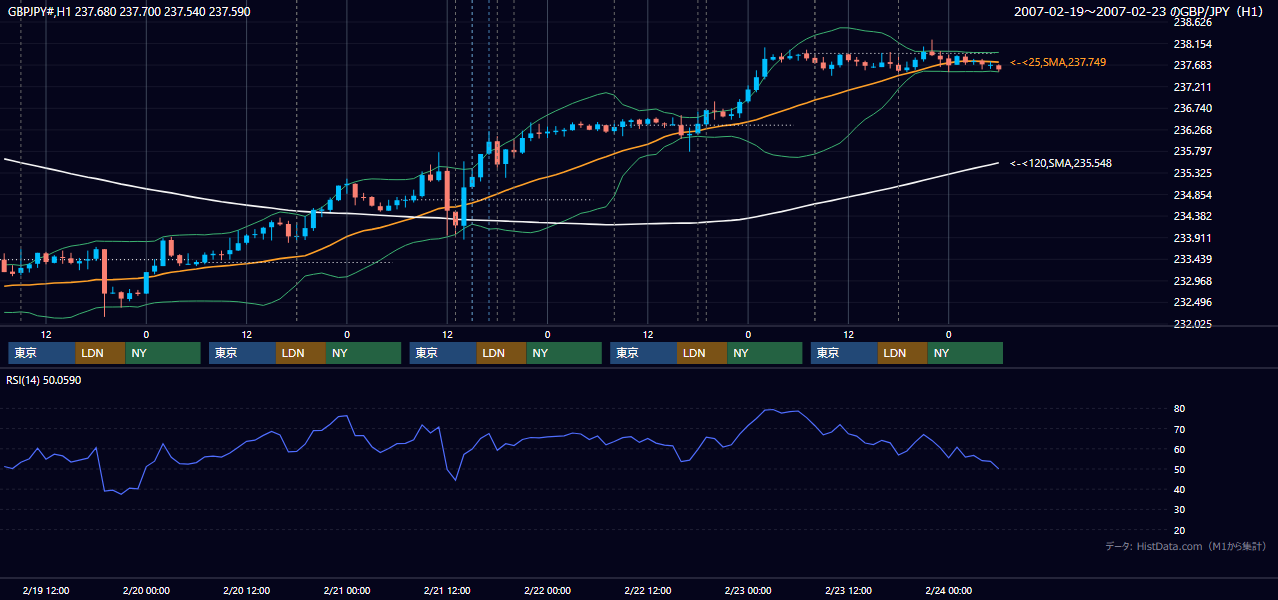Screen dimensions: 1278x600
Task: Click the RSI axis level 40
Action: click(1180, 489)
